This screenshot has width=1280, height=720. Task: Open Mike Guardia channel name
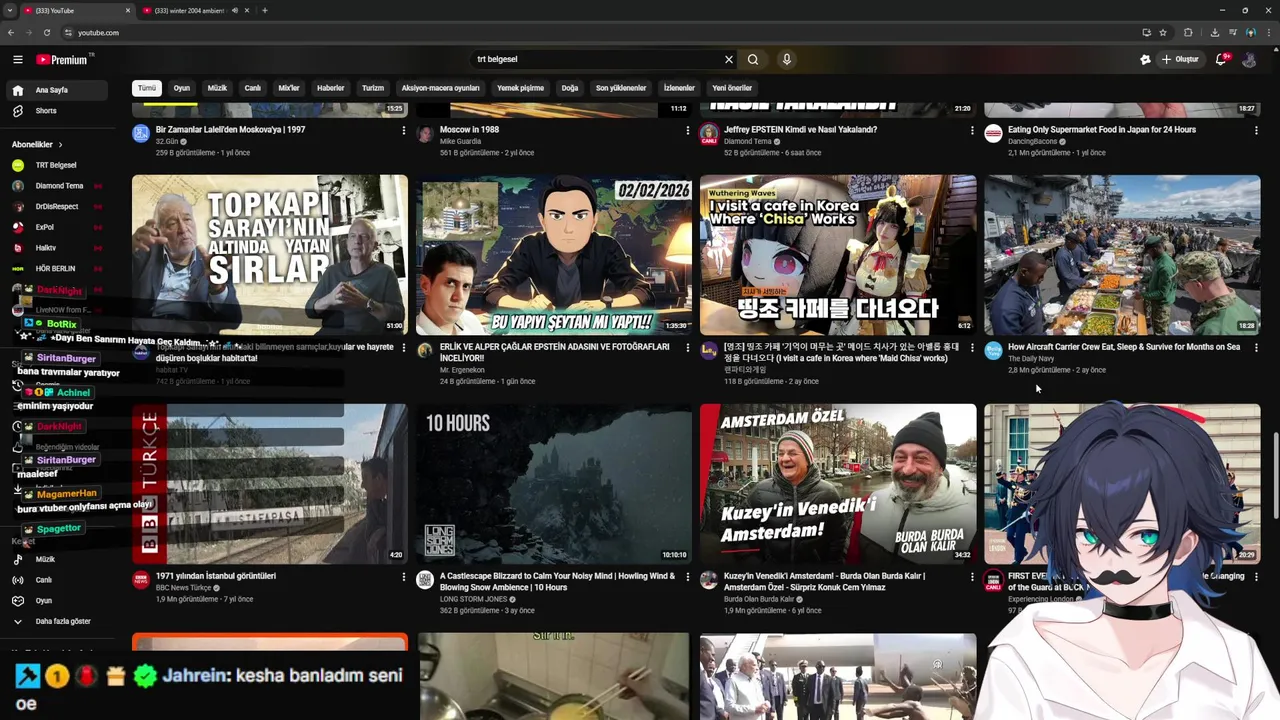click(460, 141)
